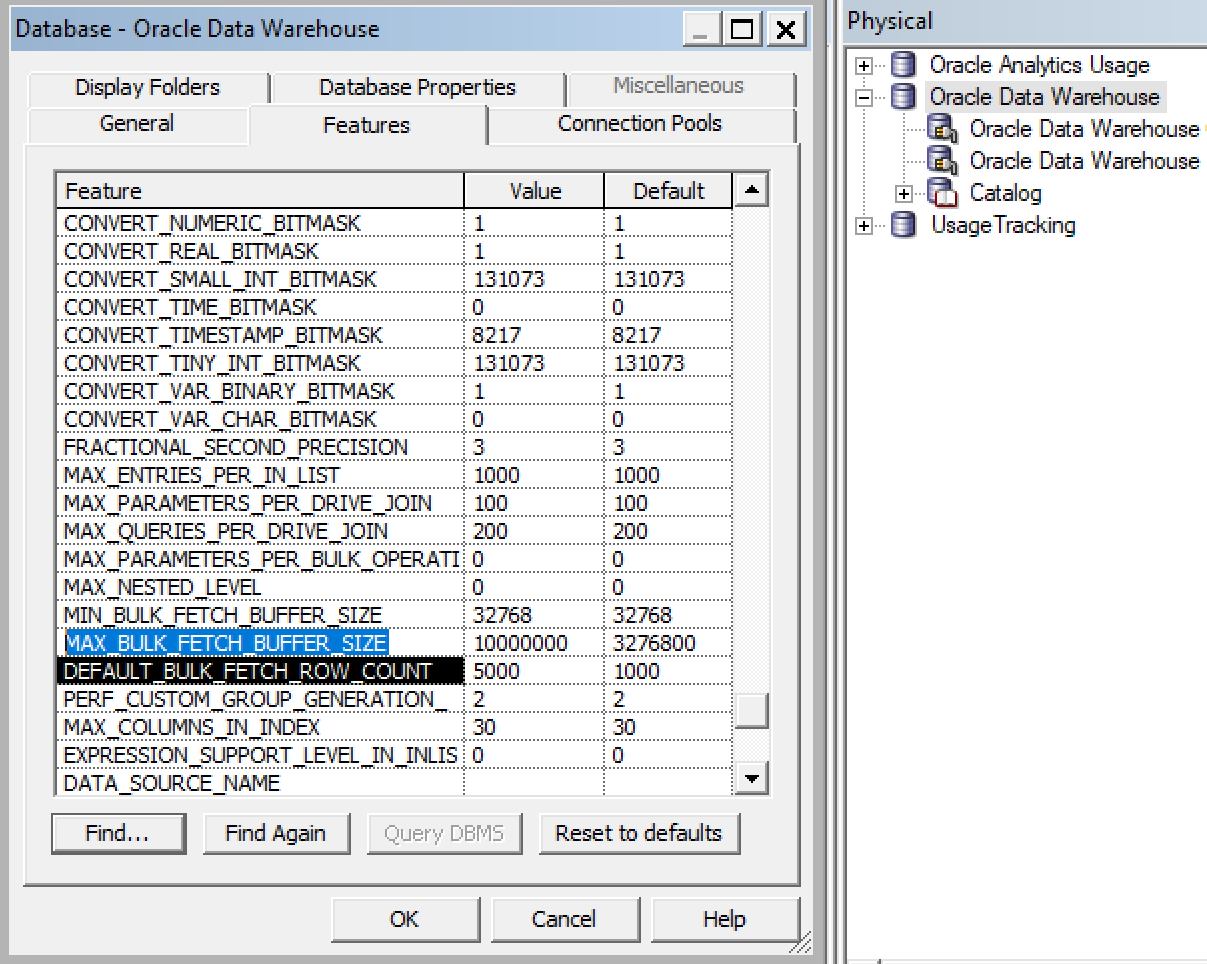Click the Find Again button
1207x964 pixels.
coord(276,832)
